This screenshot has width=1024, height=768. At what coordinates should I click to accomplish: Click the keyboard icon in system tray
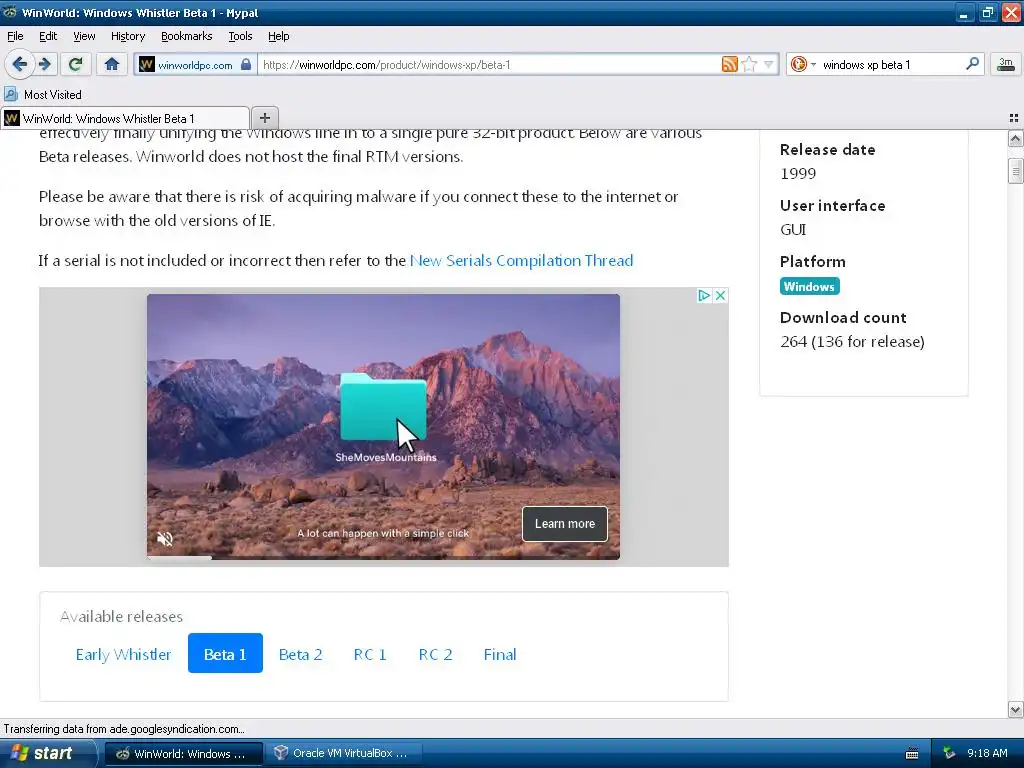912,754
